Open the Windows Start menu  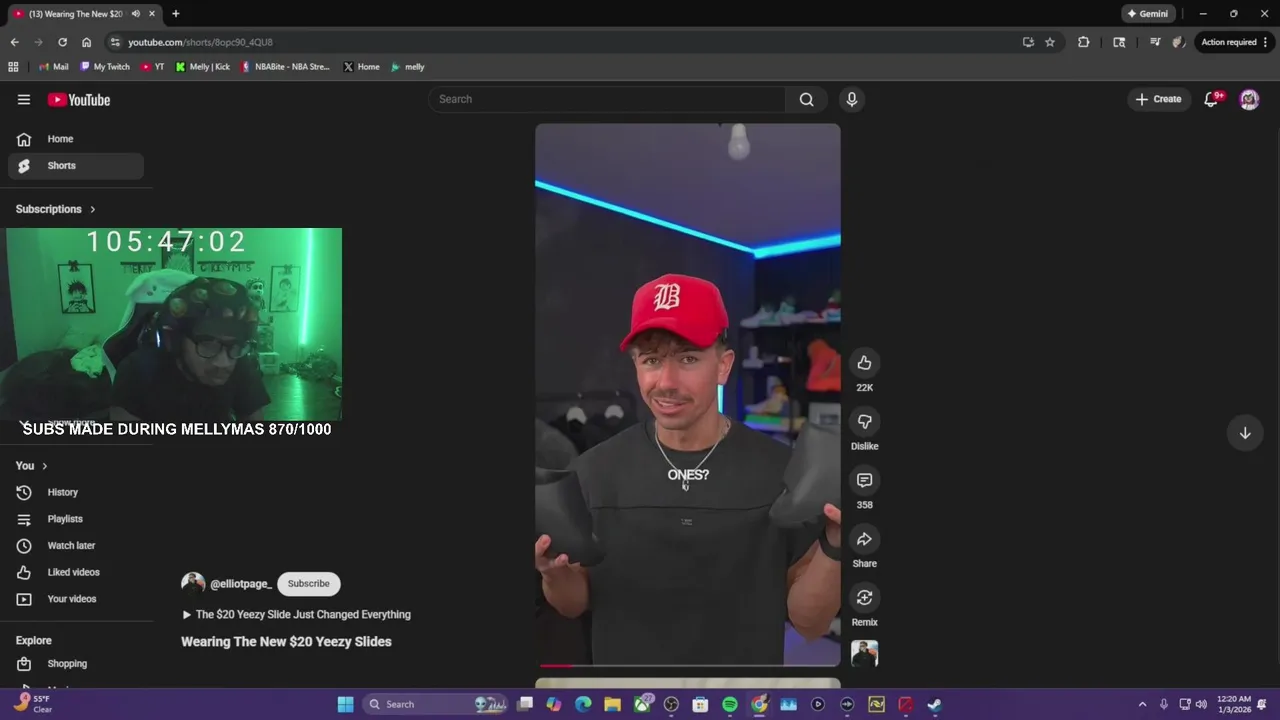[345, 704]
